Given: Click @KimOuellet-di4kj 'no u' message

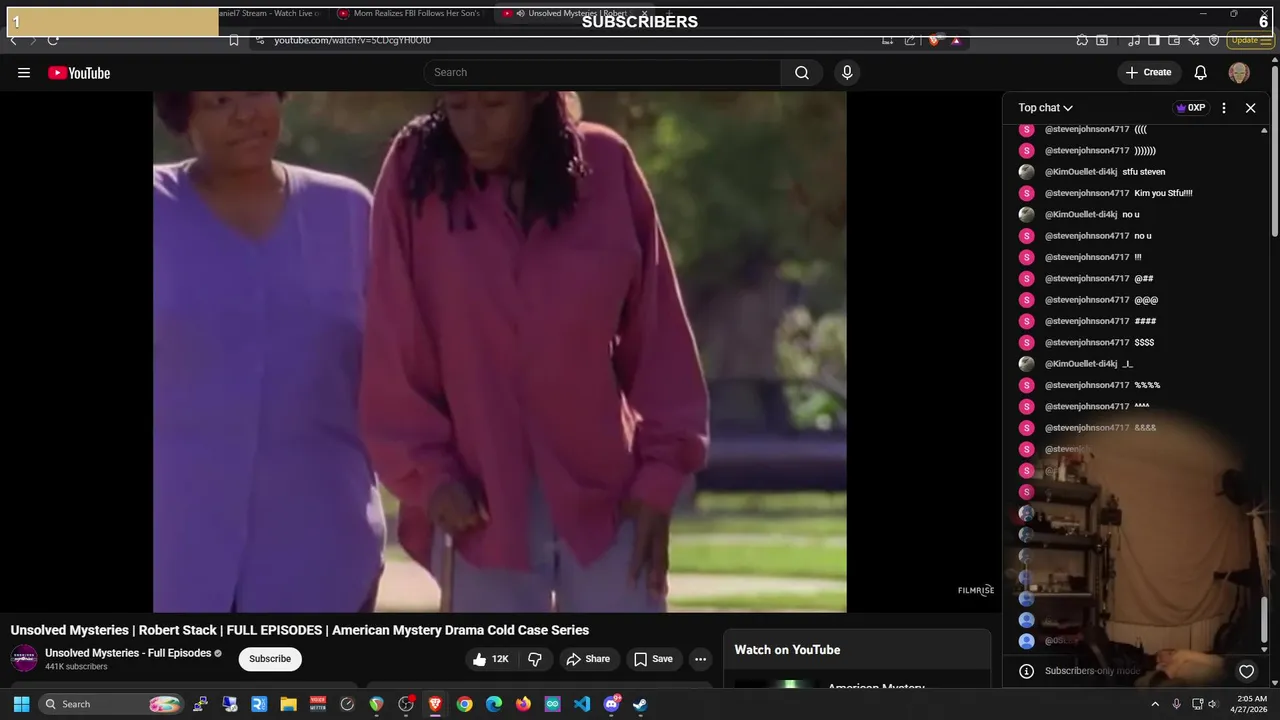Looking at the screenshot, I should pyautogui.click(x=1130, y=215).
